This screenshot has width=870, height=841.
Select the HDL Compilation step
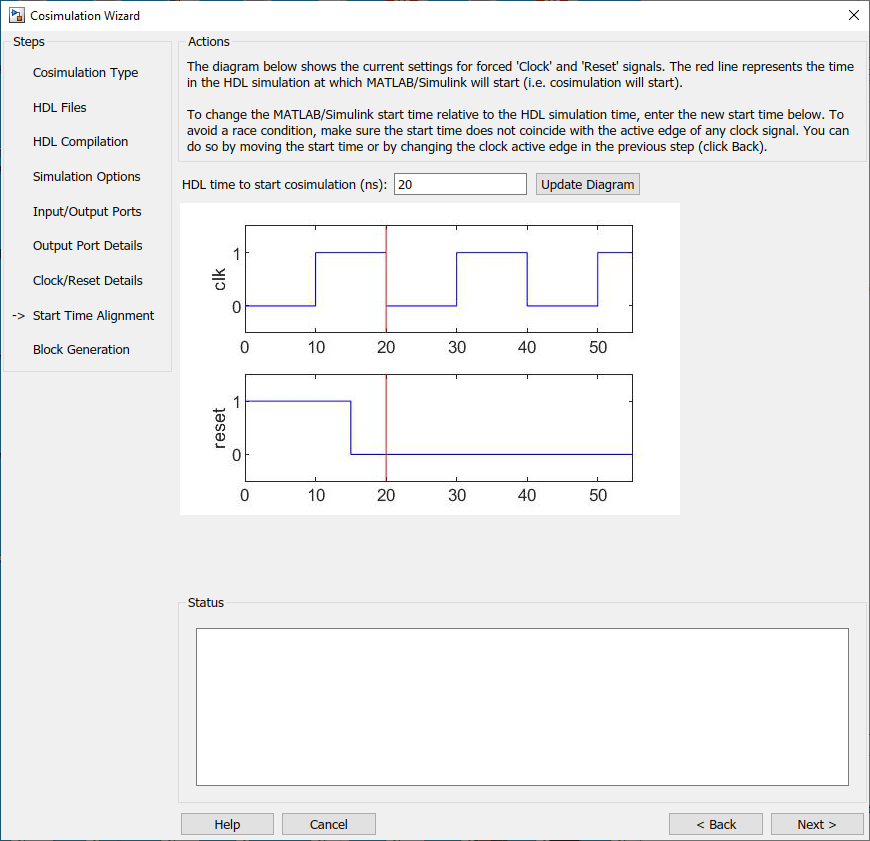[x=80, y=141]
